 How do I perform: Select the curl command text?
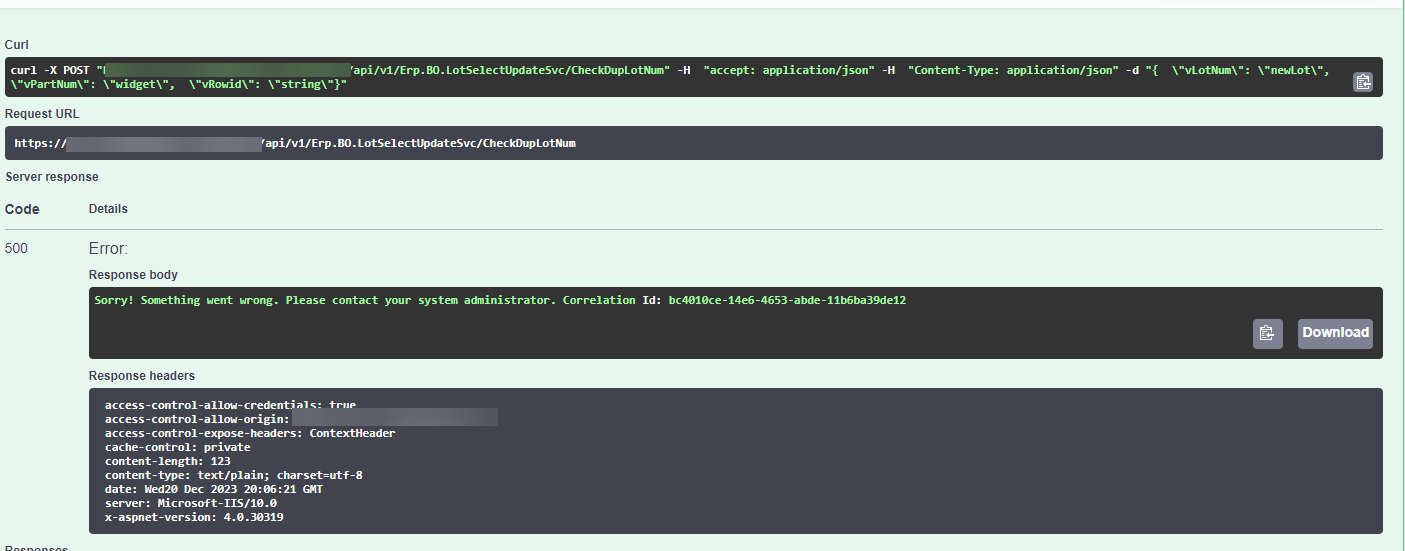coord(670,77)
